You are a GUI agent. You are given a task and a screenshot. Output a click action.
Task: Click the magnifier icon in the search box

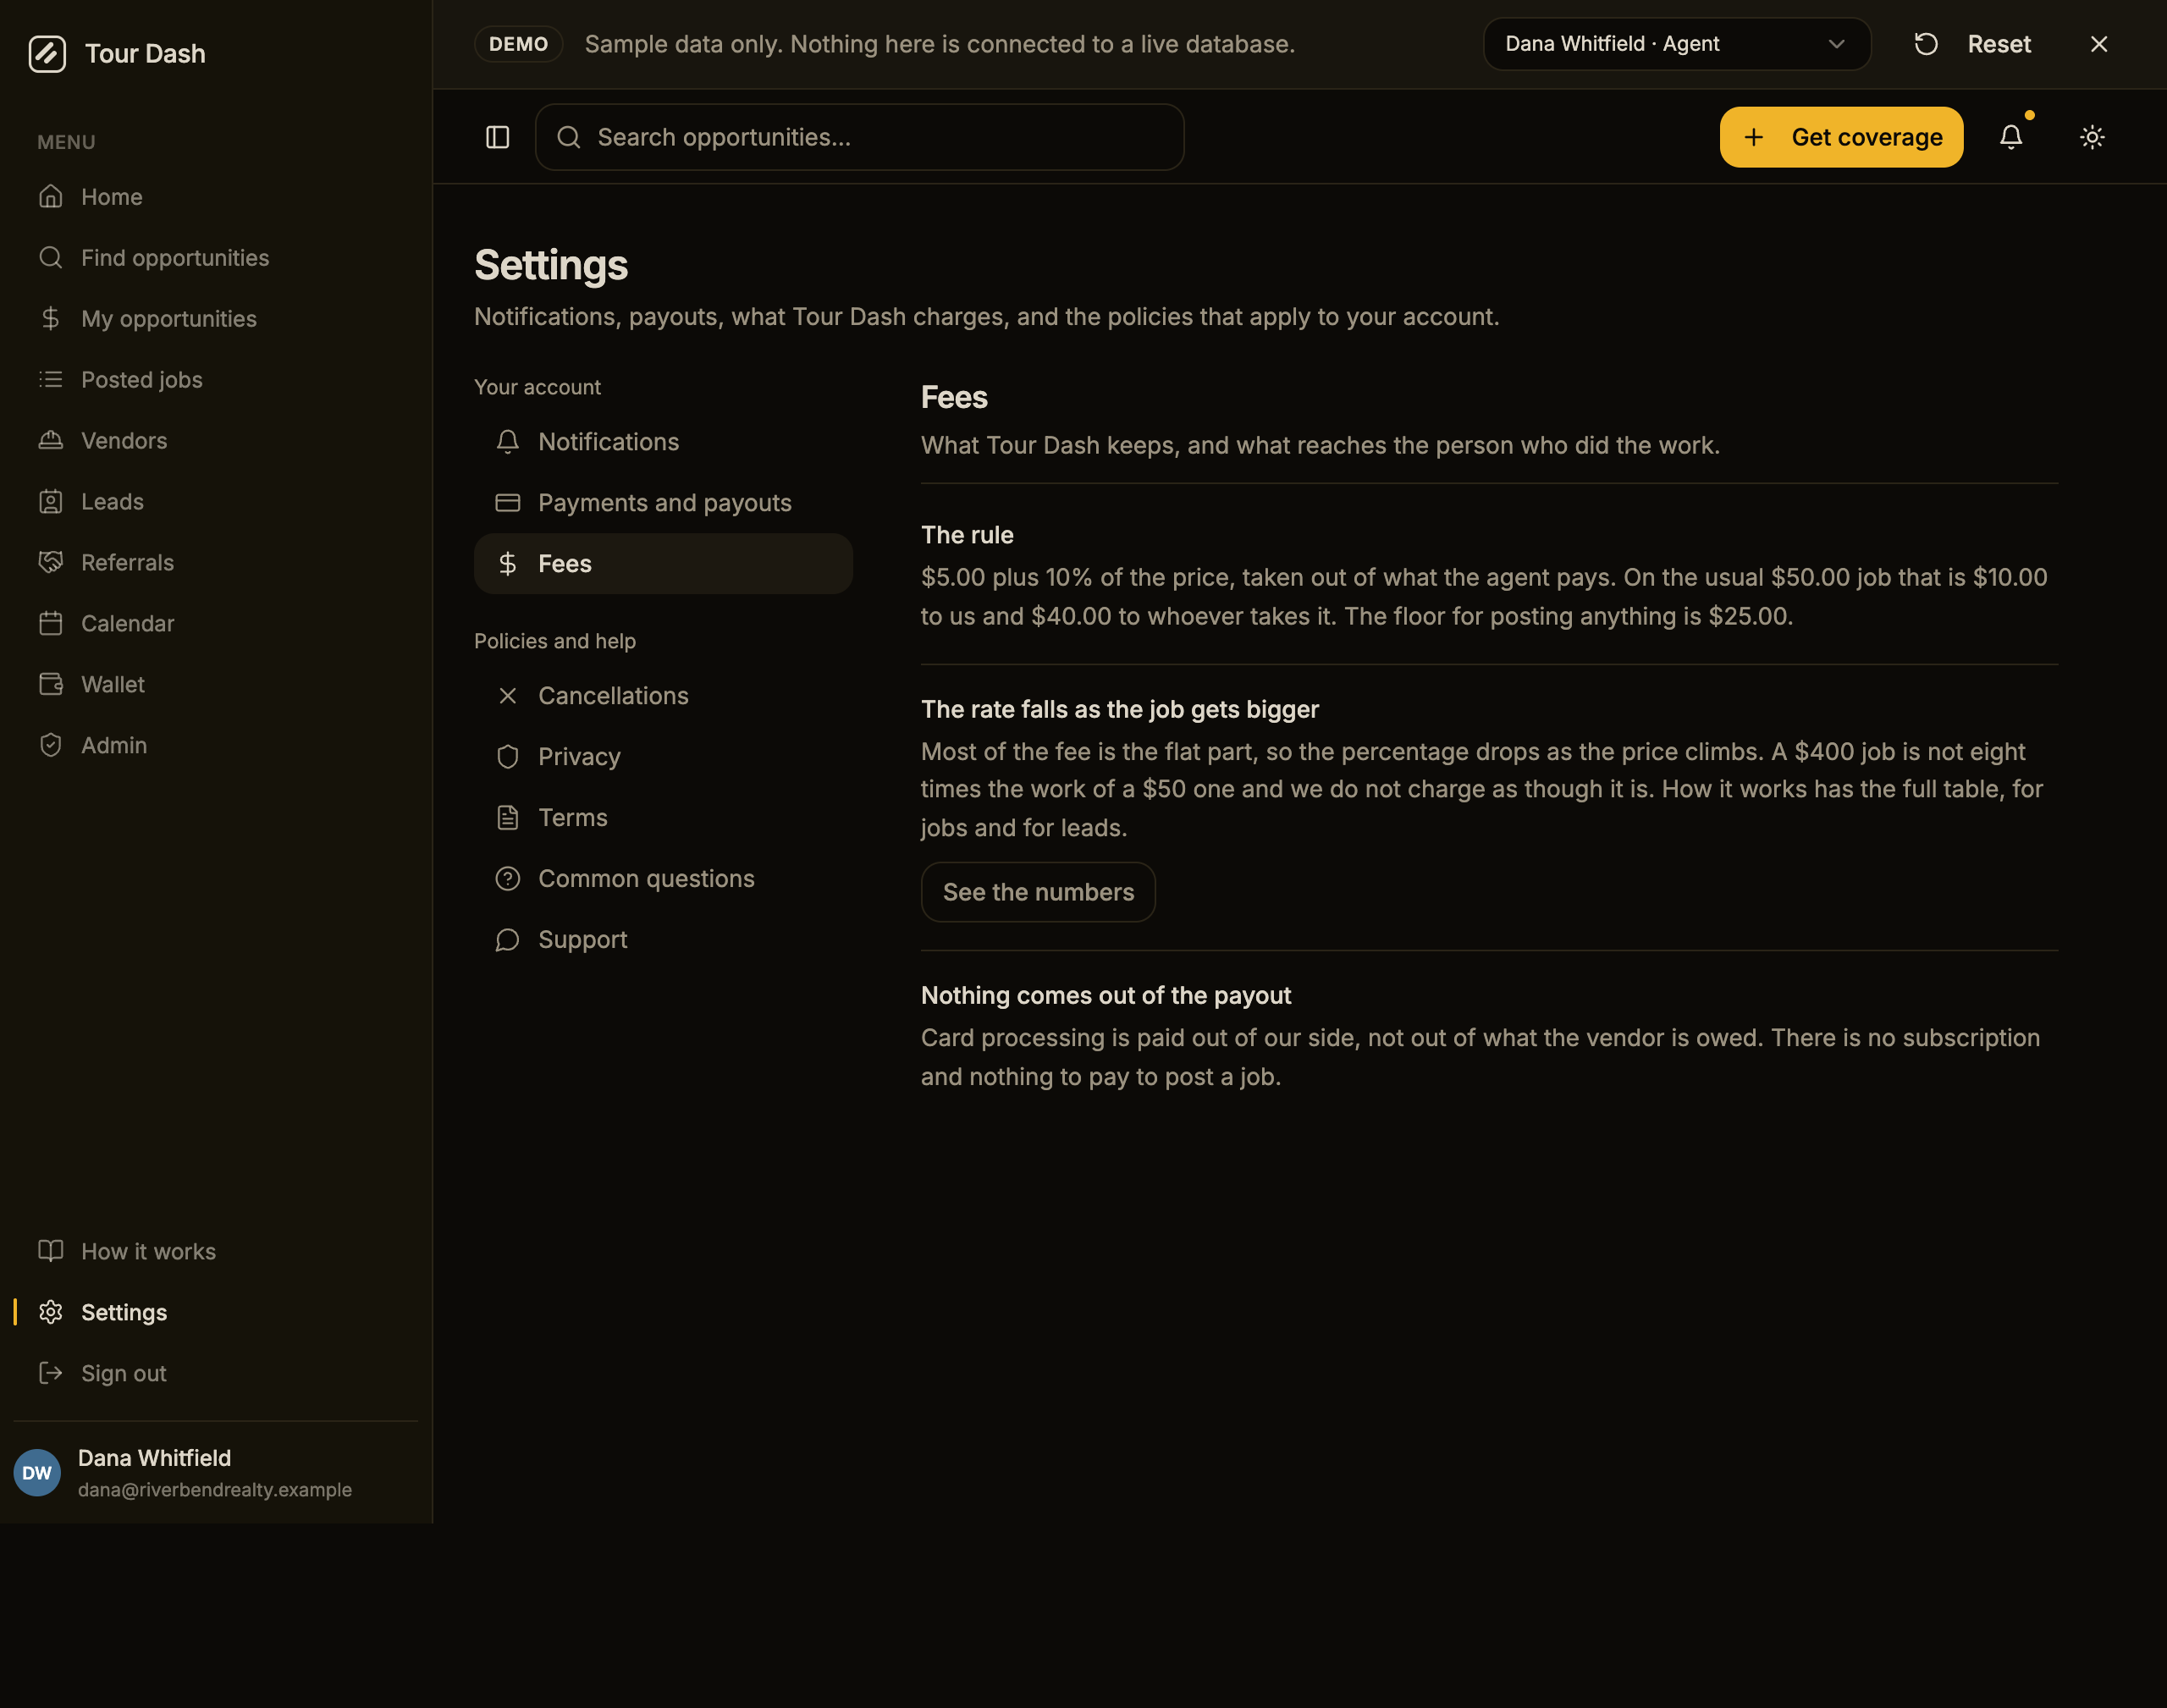[x=569, y=137]
